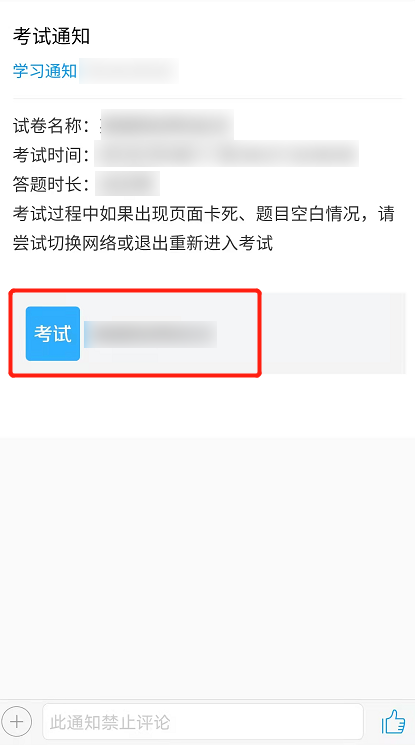Click blurred sender info beside 学习通知

point(128,71)
